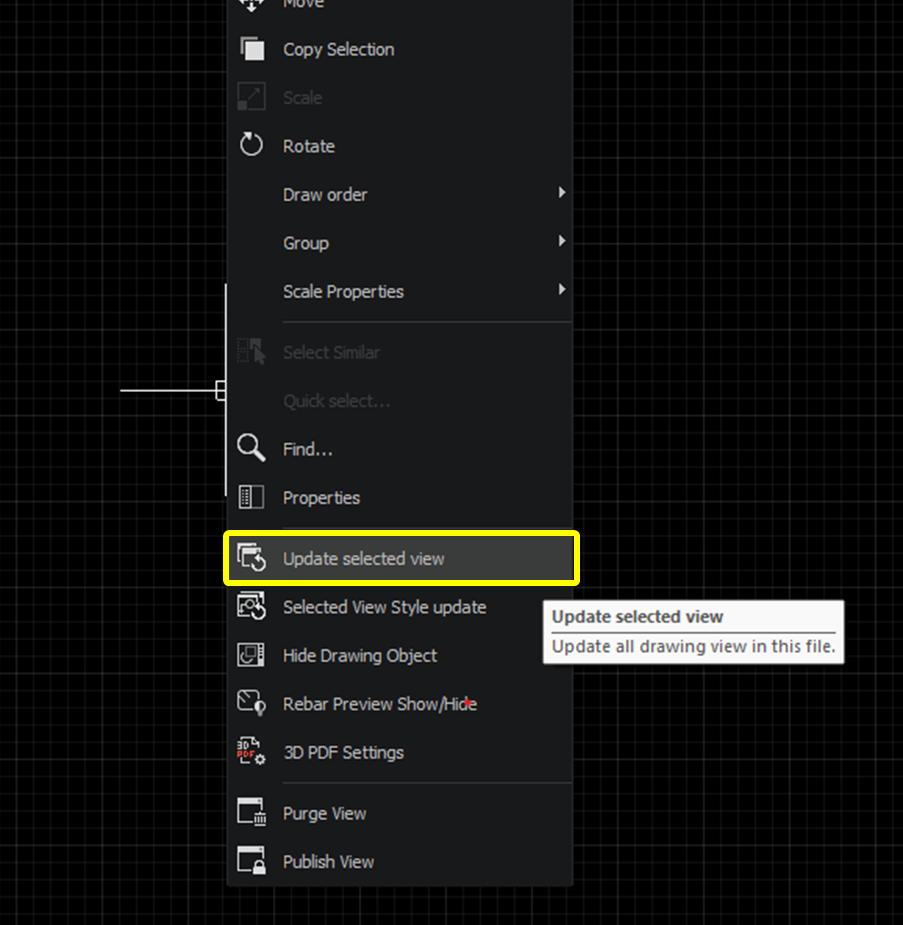Click the square grip on the line
Image resolution: width=903 pixels, height=925 pixels.
[218, 390]
